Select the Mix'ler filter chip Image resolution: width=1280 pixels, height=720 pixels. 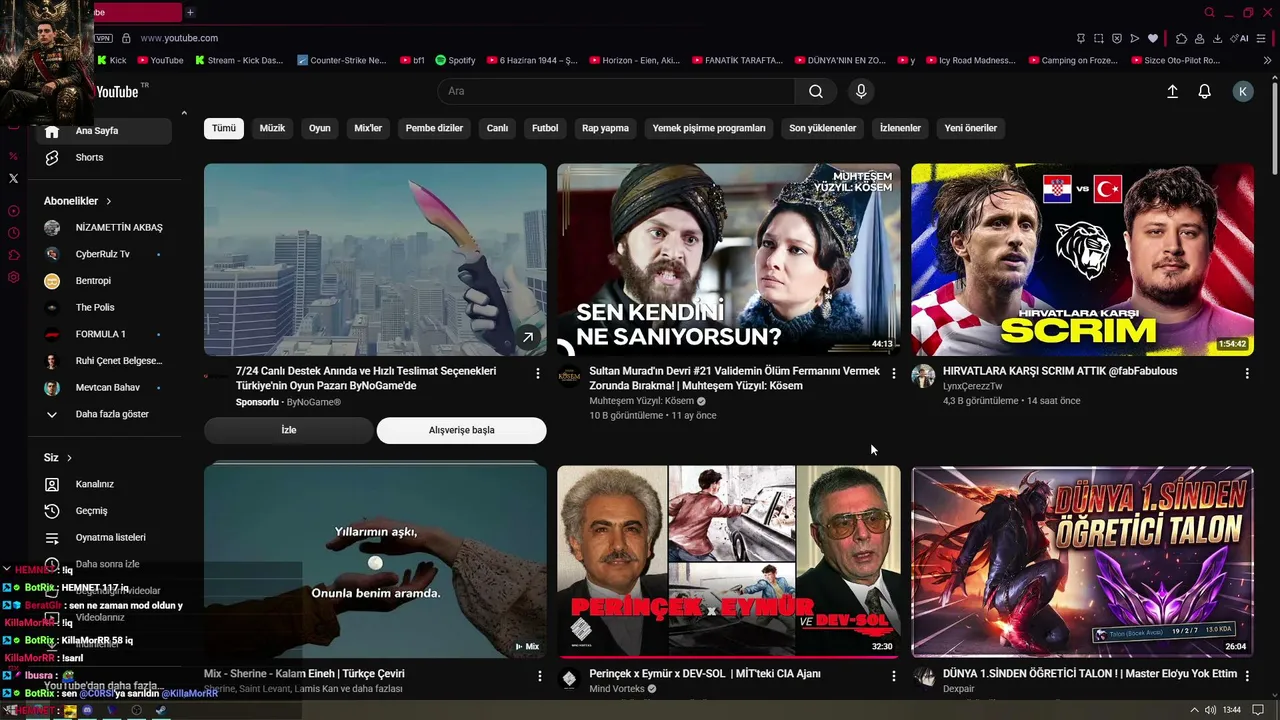pos(368,128)
